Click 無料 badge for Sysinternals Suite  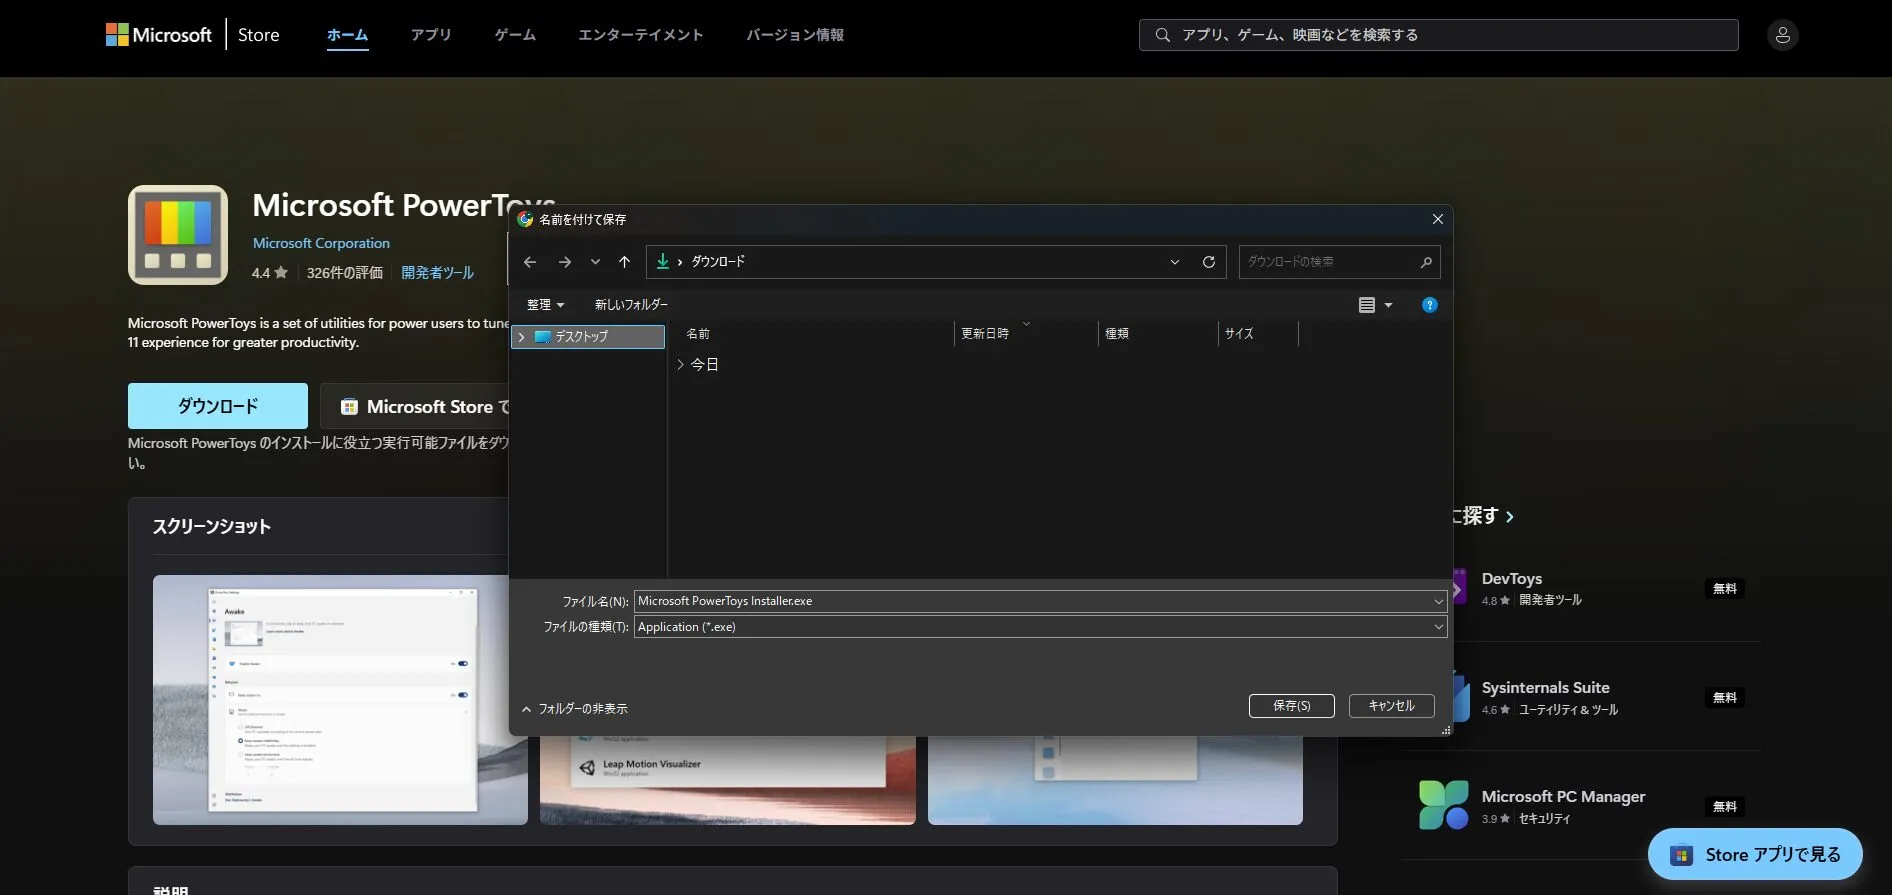[1725, 698]
